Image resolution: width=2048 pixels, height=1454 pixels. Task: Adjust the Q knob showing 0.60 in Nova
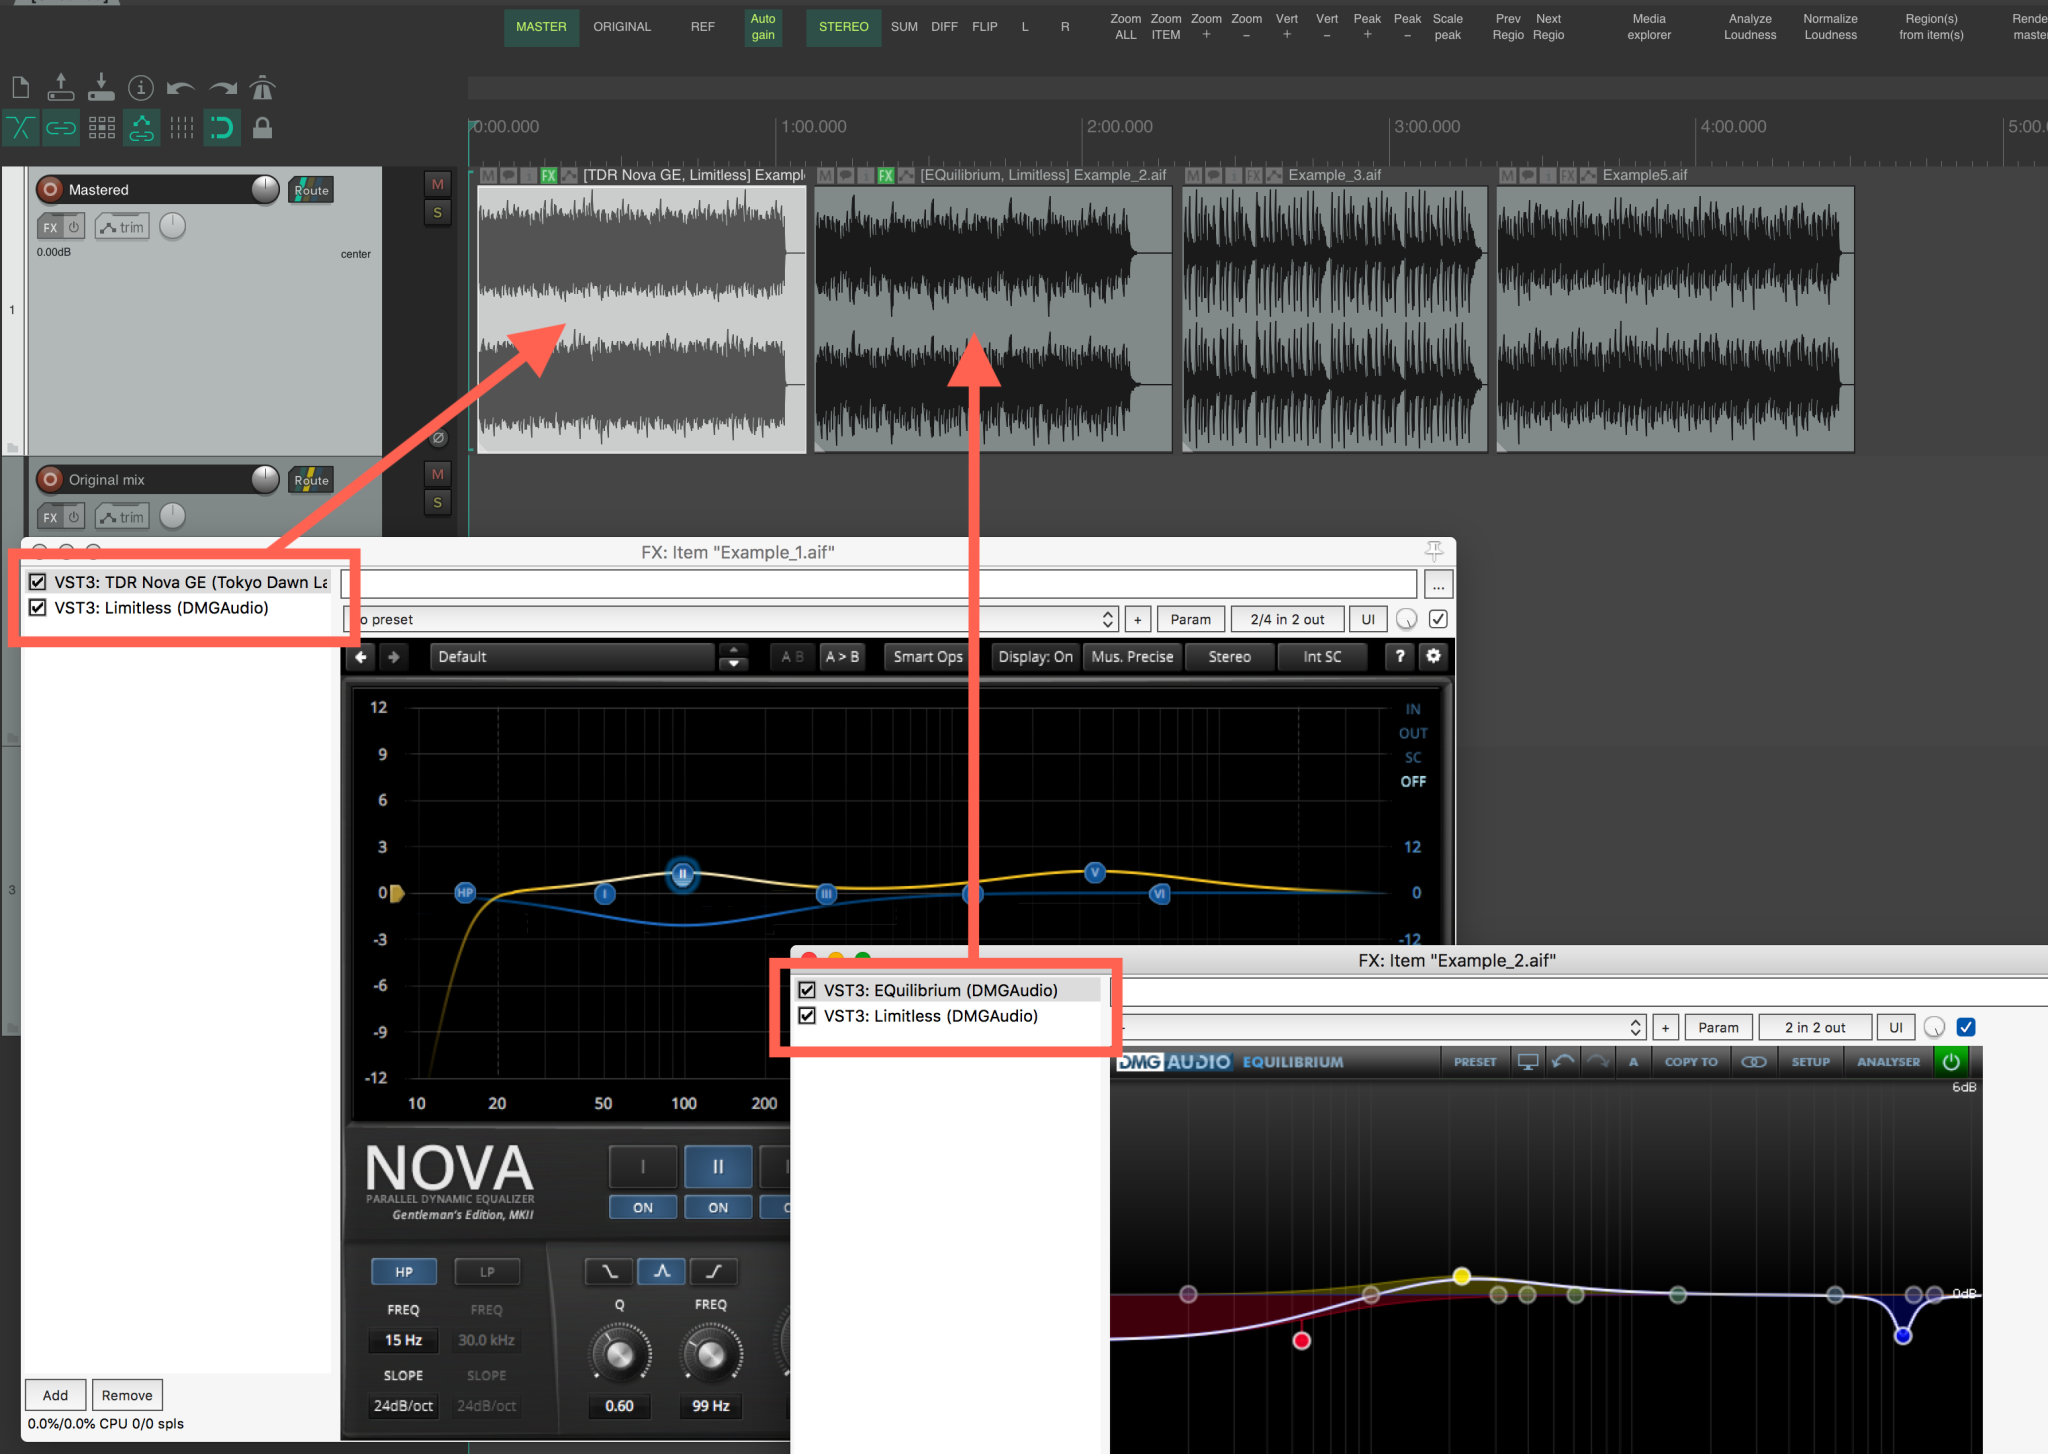620,1355
